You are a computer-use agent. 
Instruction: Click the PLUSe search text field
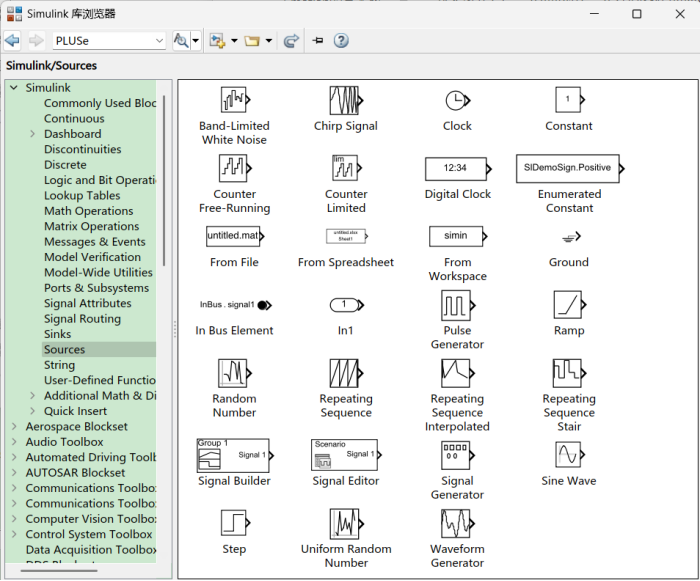pos(104,41)
